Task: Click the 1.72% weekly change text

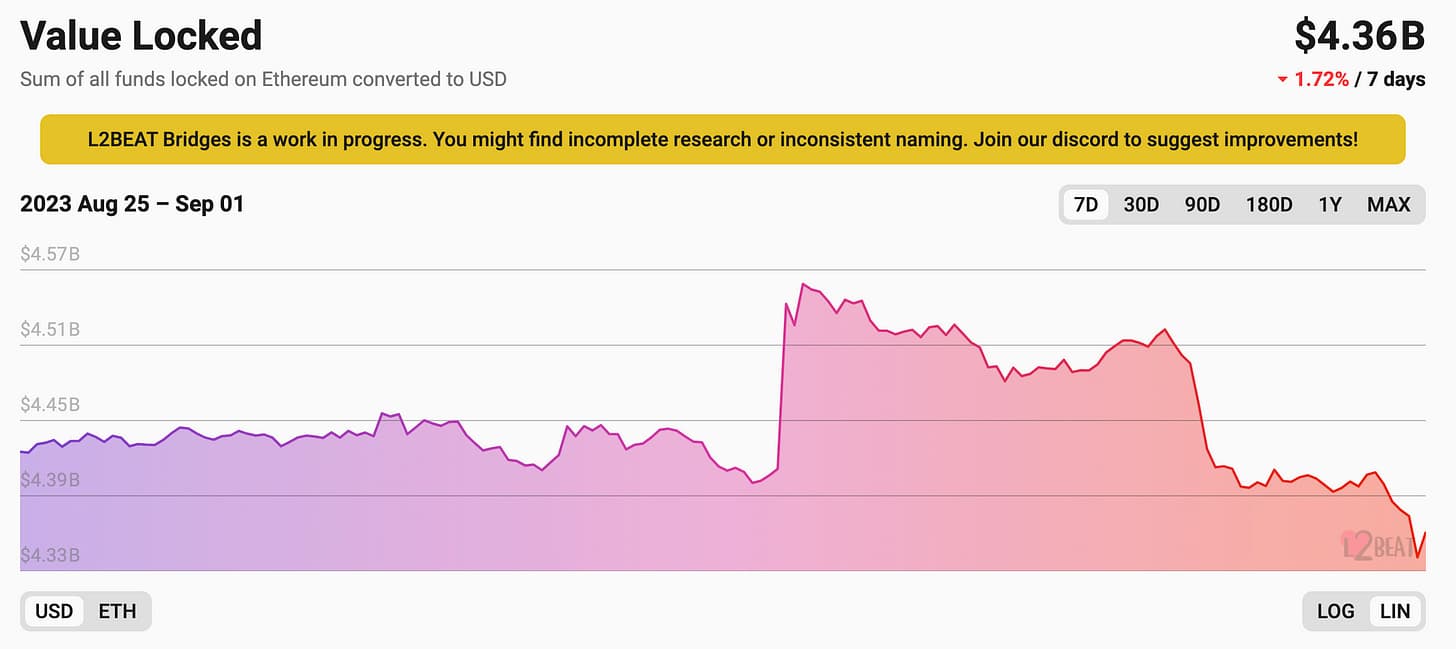Action: pyautogui.click(x=1321, y=80)
